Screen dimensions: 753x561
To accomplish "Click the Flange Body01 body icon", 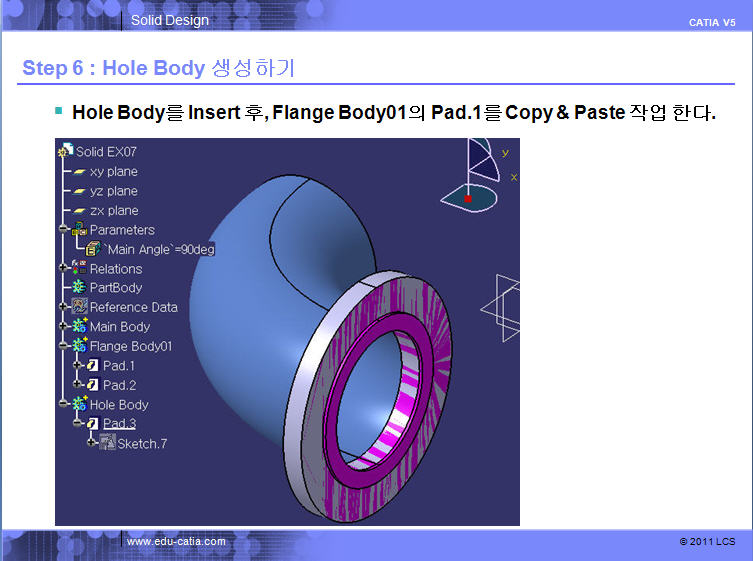I will pos(79,345).
